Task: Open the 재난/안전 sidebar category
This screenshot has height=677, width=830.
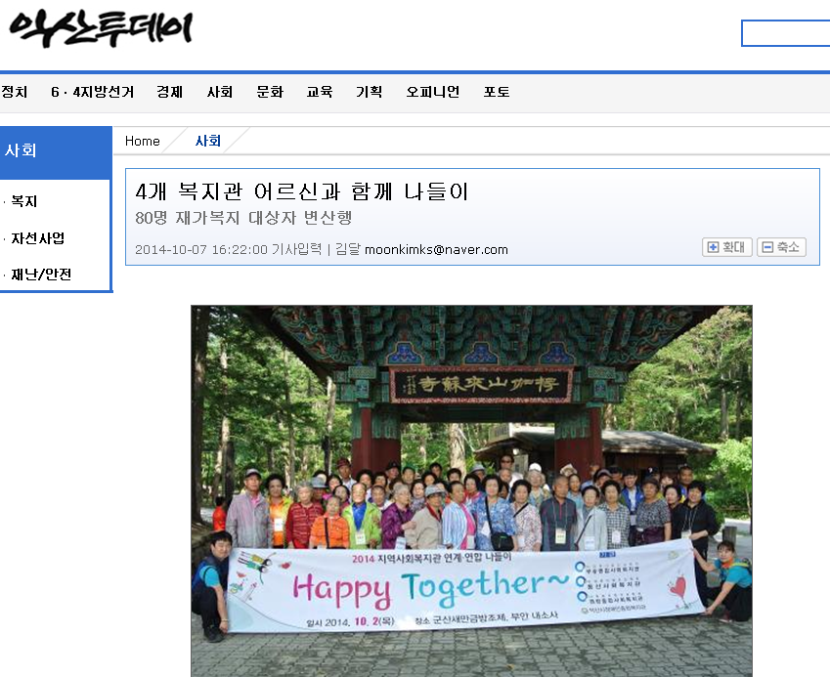Action: 41,275
